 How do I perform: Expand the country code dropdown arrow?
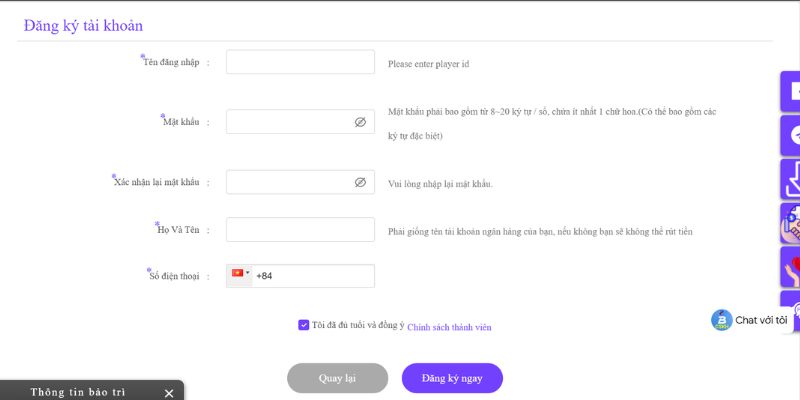pyautogui.click(x=248, y=272)
